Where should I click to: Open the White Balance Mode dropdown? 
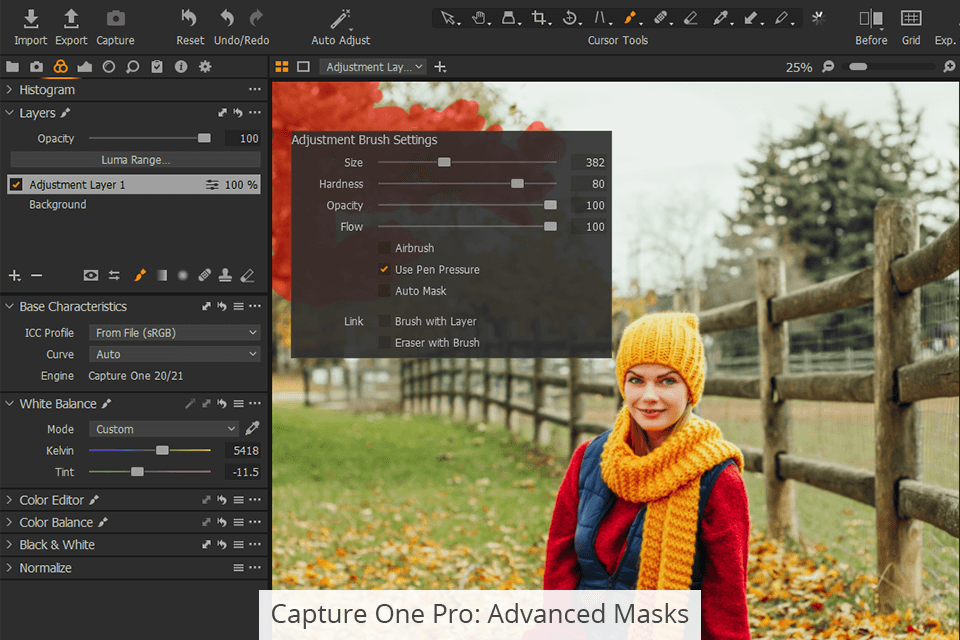pyautogui.click(x=164, y=429)
